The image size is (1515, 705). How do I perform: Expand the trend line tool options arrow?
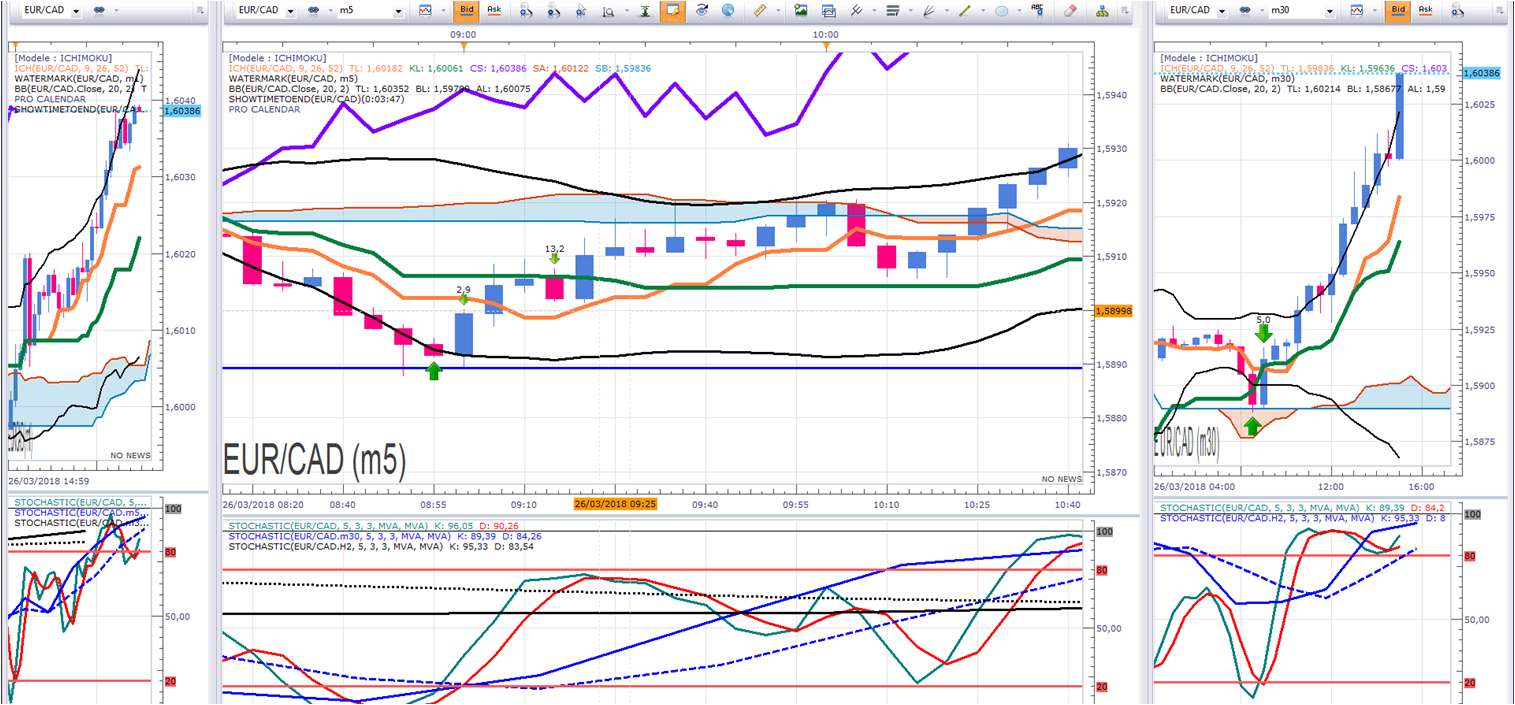click(x=982, y=10)
